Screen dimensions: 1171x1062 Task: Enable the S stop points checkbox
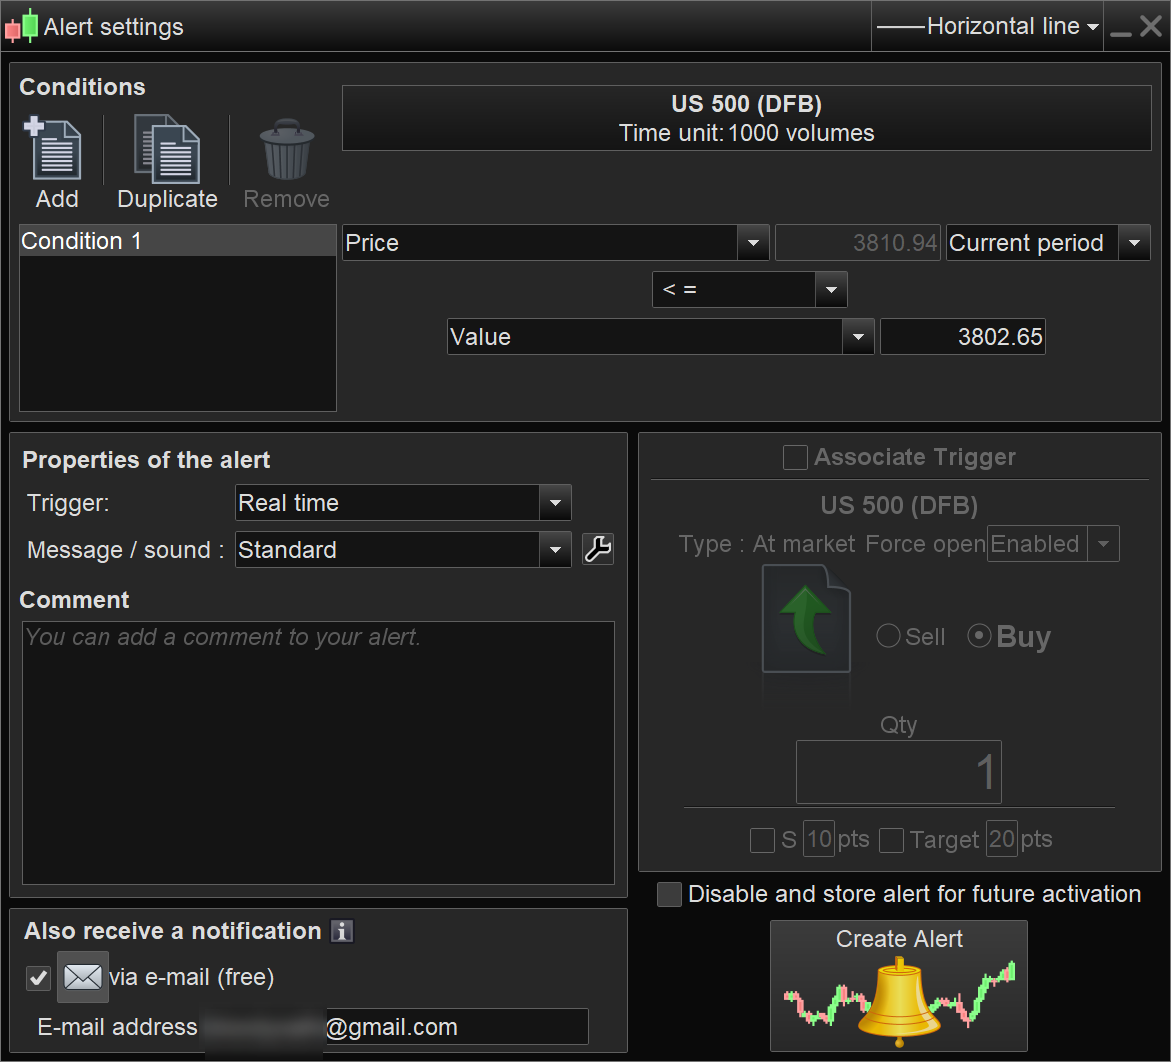click(762, 839)
